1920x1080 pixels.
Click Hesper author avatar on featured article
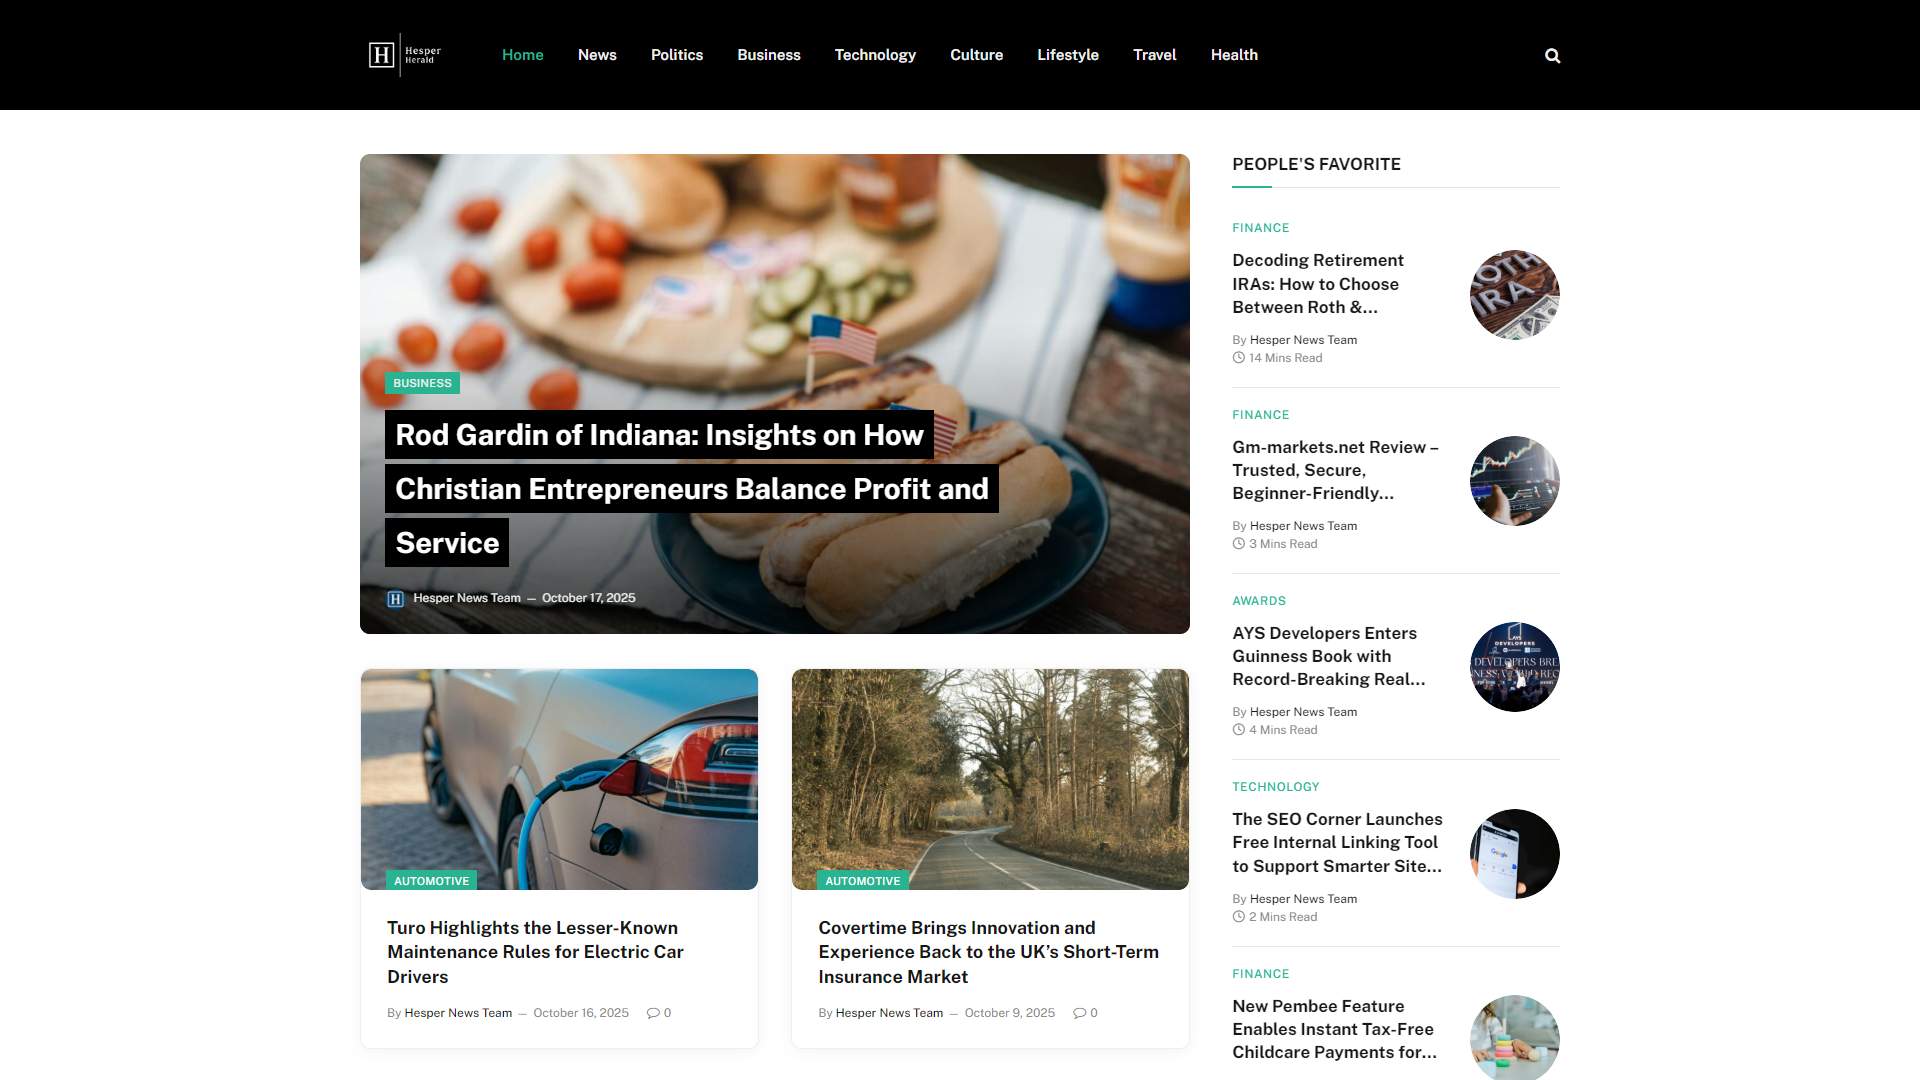[x=395, y=599]
